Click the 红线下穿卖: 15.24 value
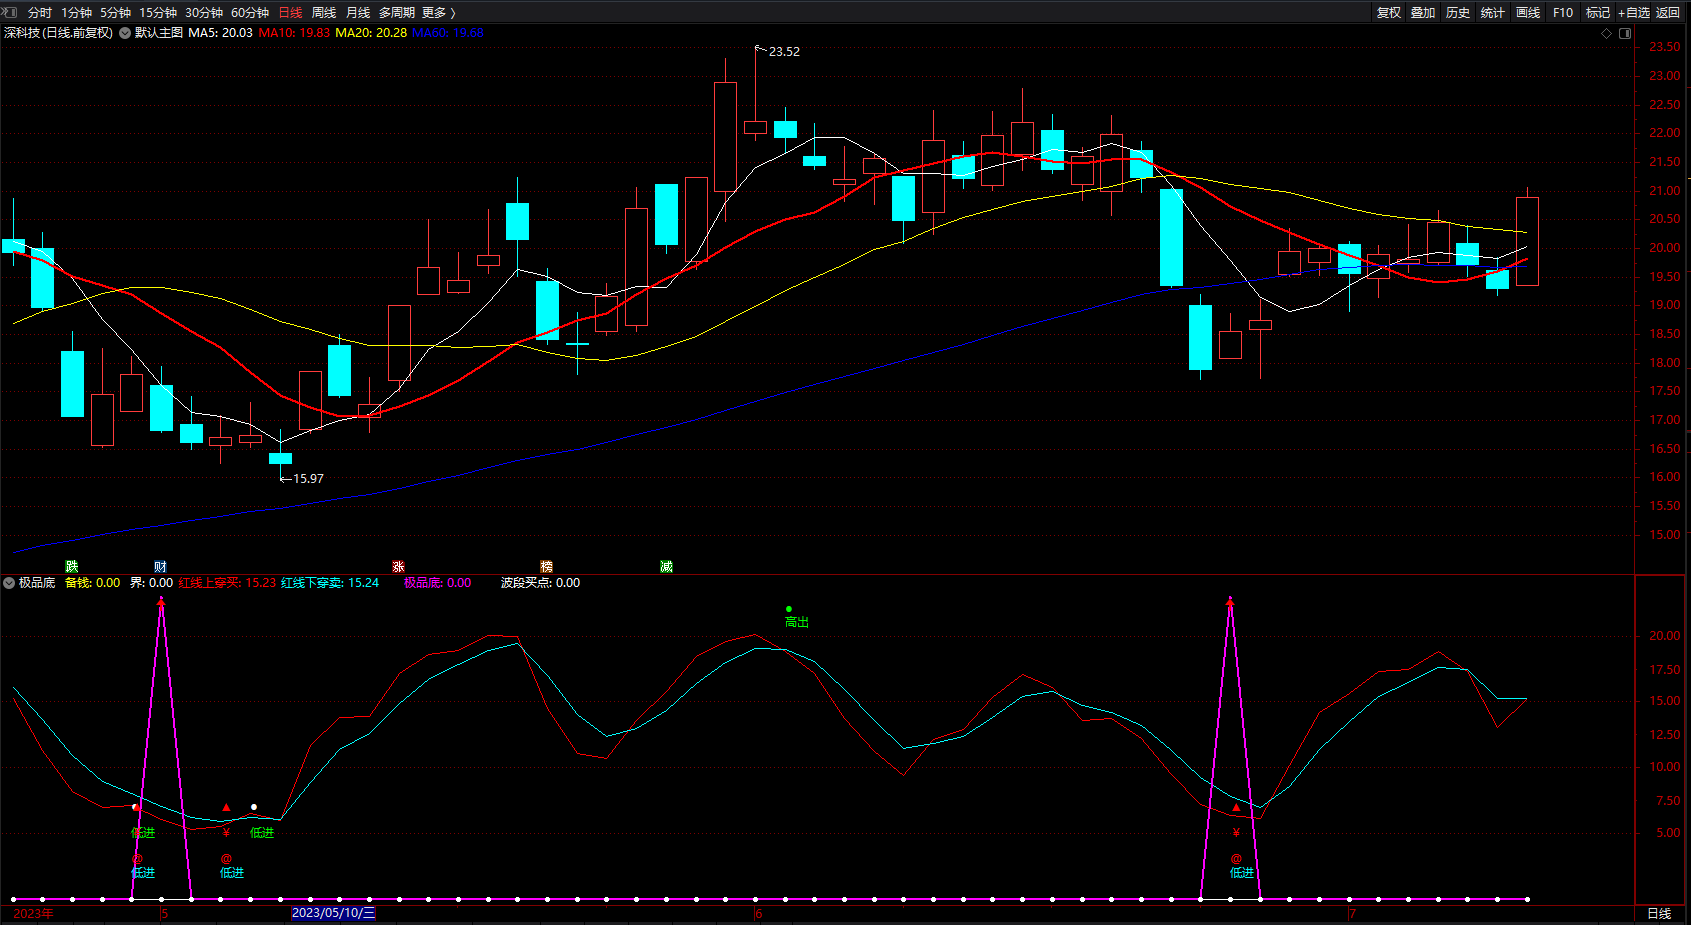Image resolution: width=1691 pixels, height=925 pixels. point(330,583)
